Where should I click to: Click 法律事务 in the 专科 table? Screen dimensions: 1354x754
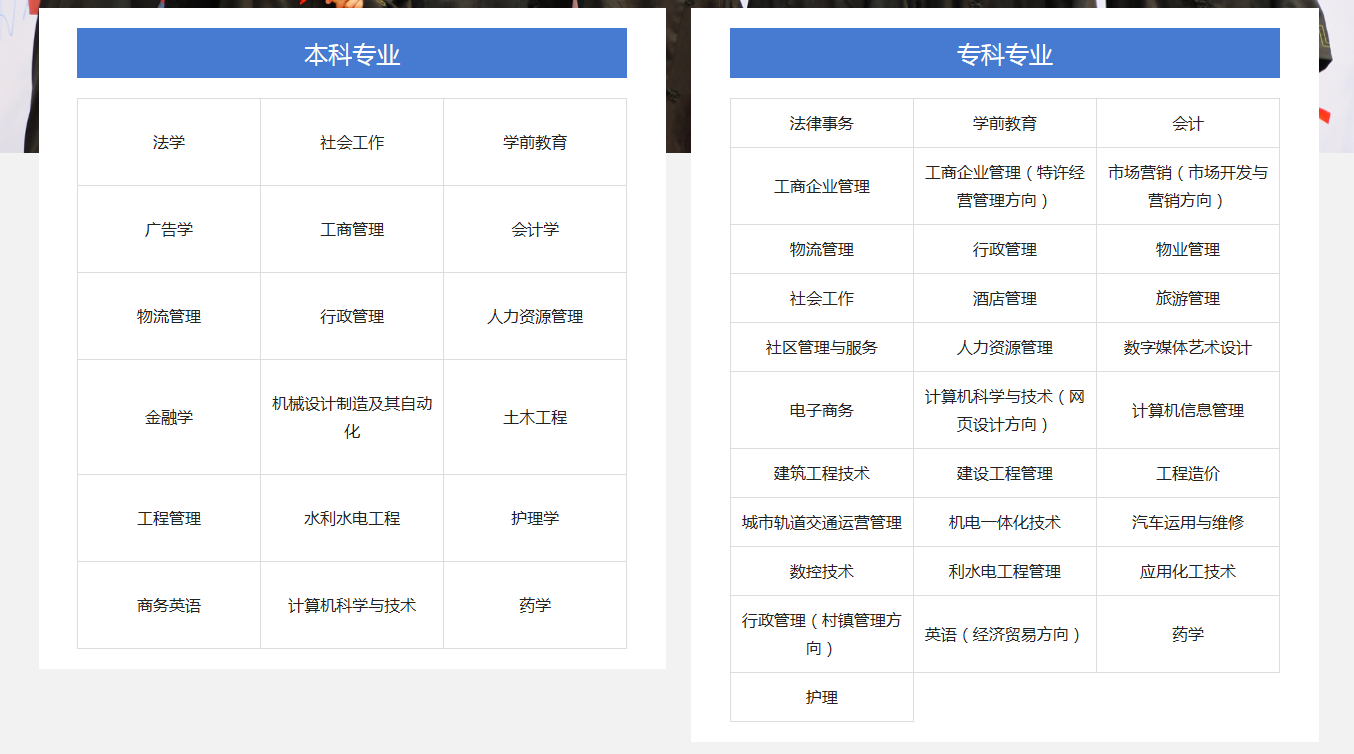[822, 124]
